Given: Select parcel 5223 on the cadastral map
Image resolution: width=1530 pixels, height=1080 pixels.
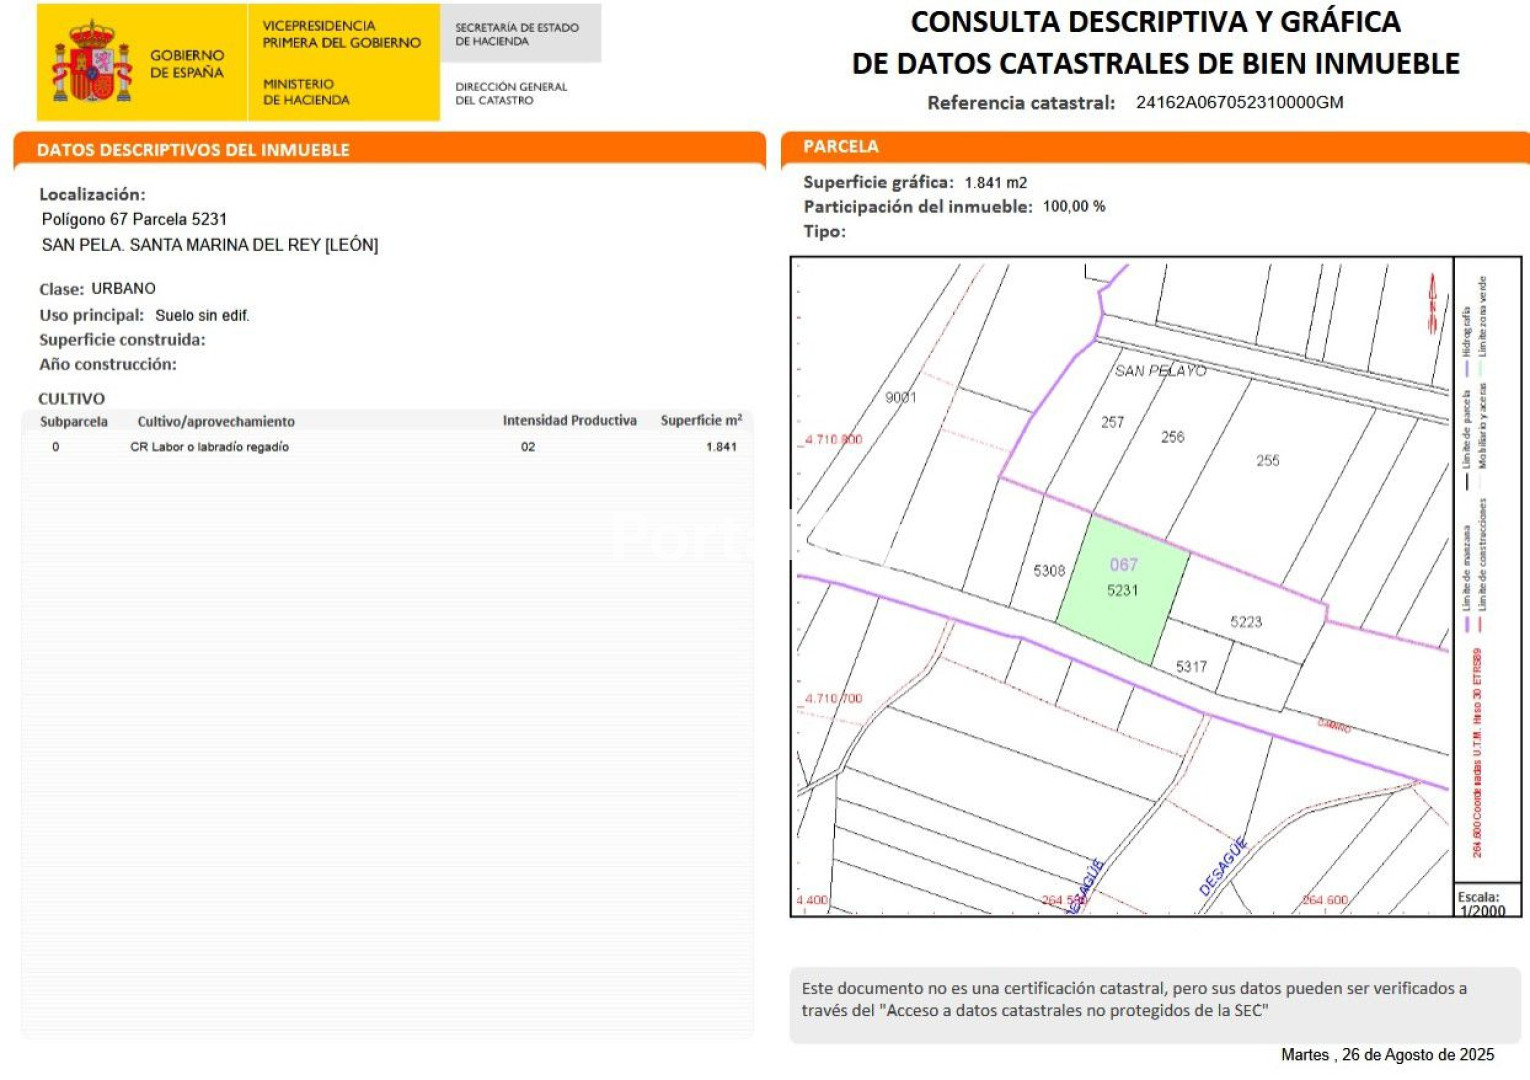Looking at the screenshot, I should click(x=1246, y=622).
